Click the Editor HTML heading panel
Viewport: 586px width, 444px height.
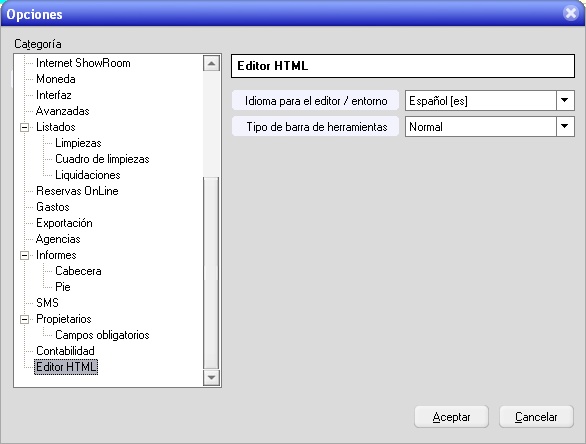(x=403, y=66)
